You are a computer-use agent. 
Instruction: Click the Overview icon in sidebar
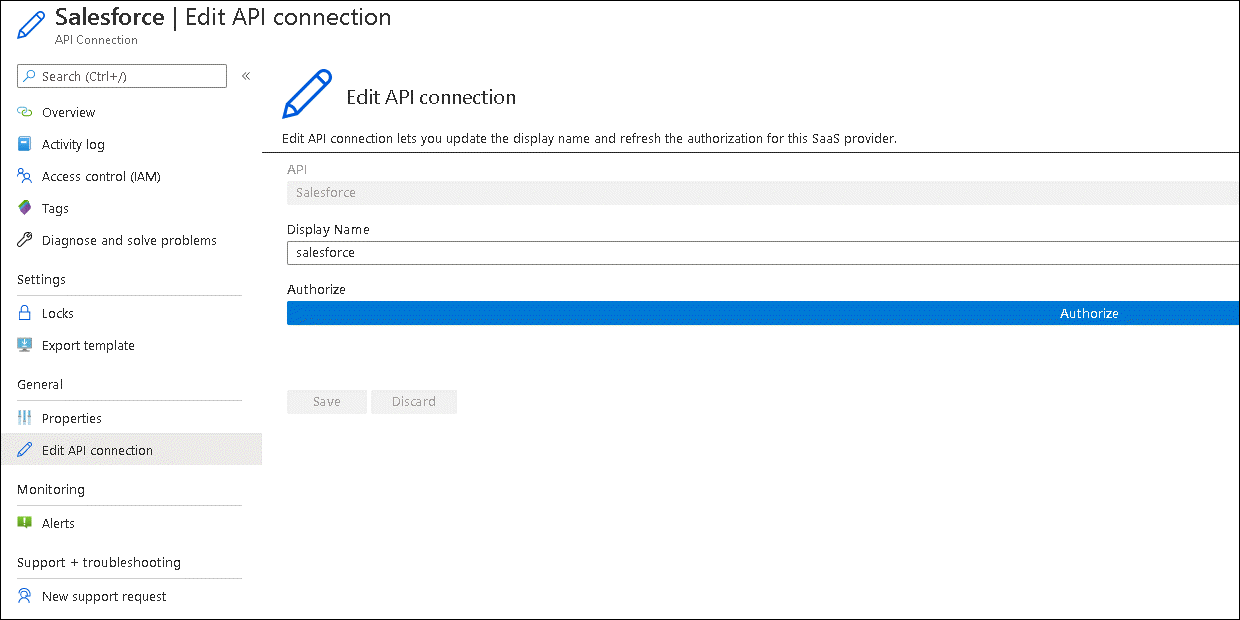25,112
